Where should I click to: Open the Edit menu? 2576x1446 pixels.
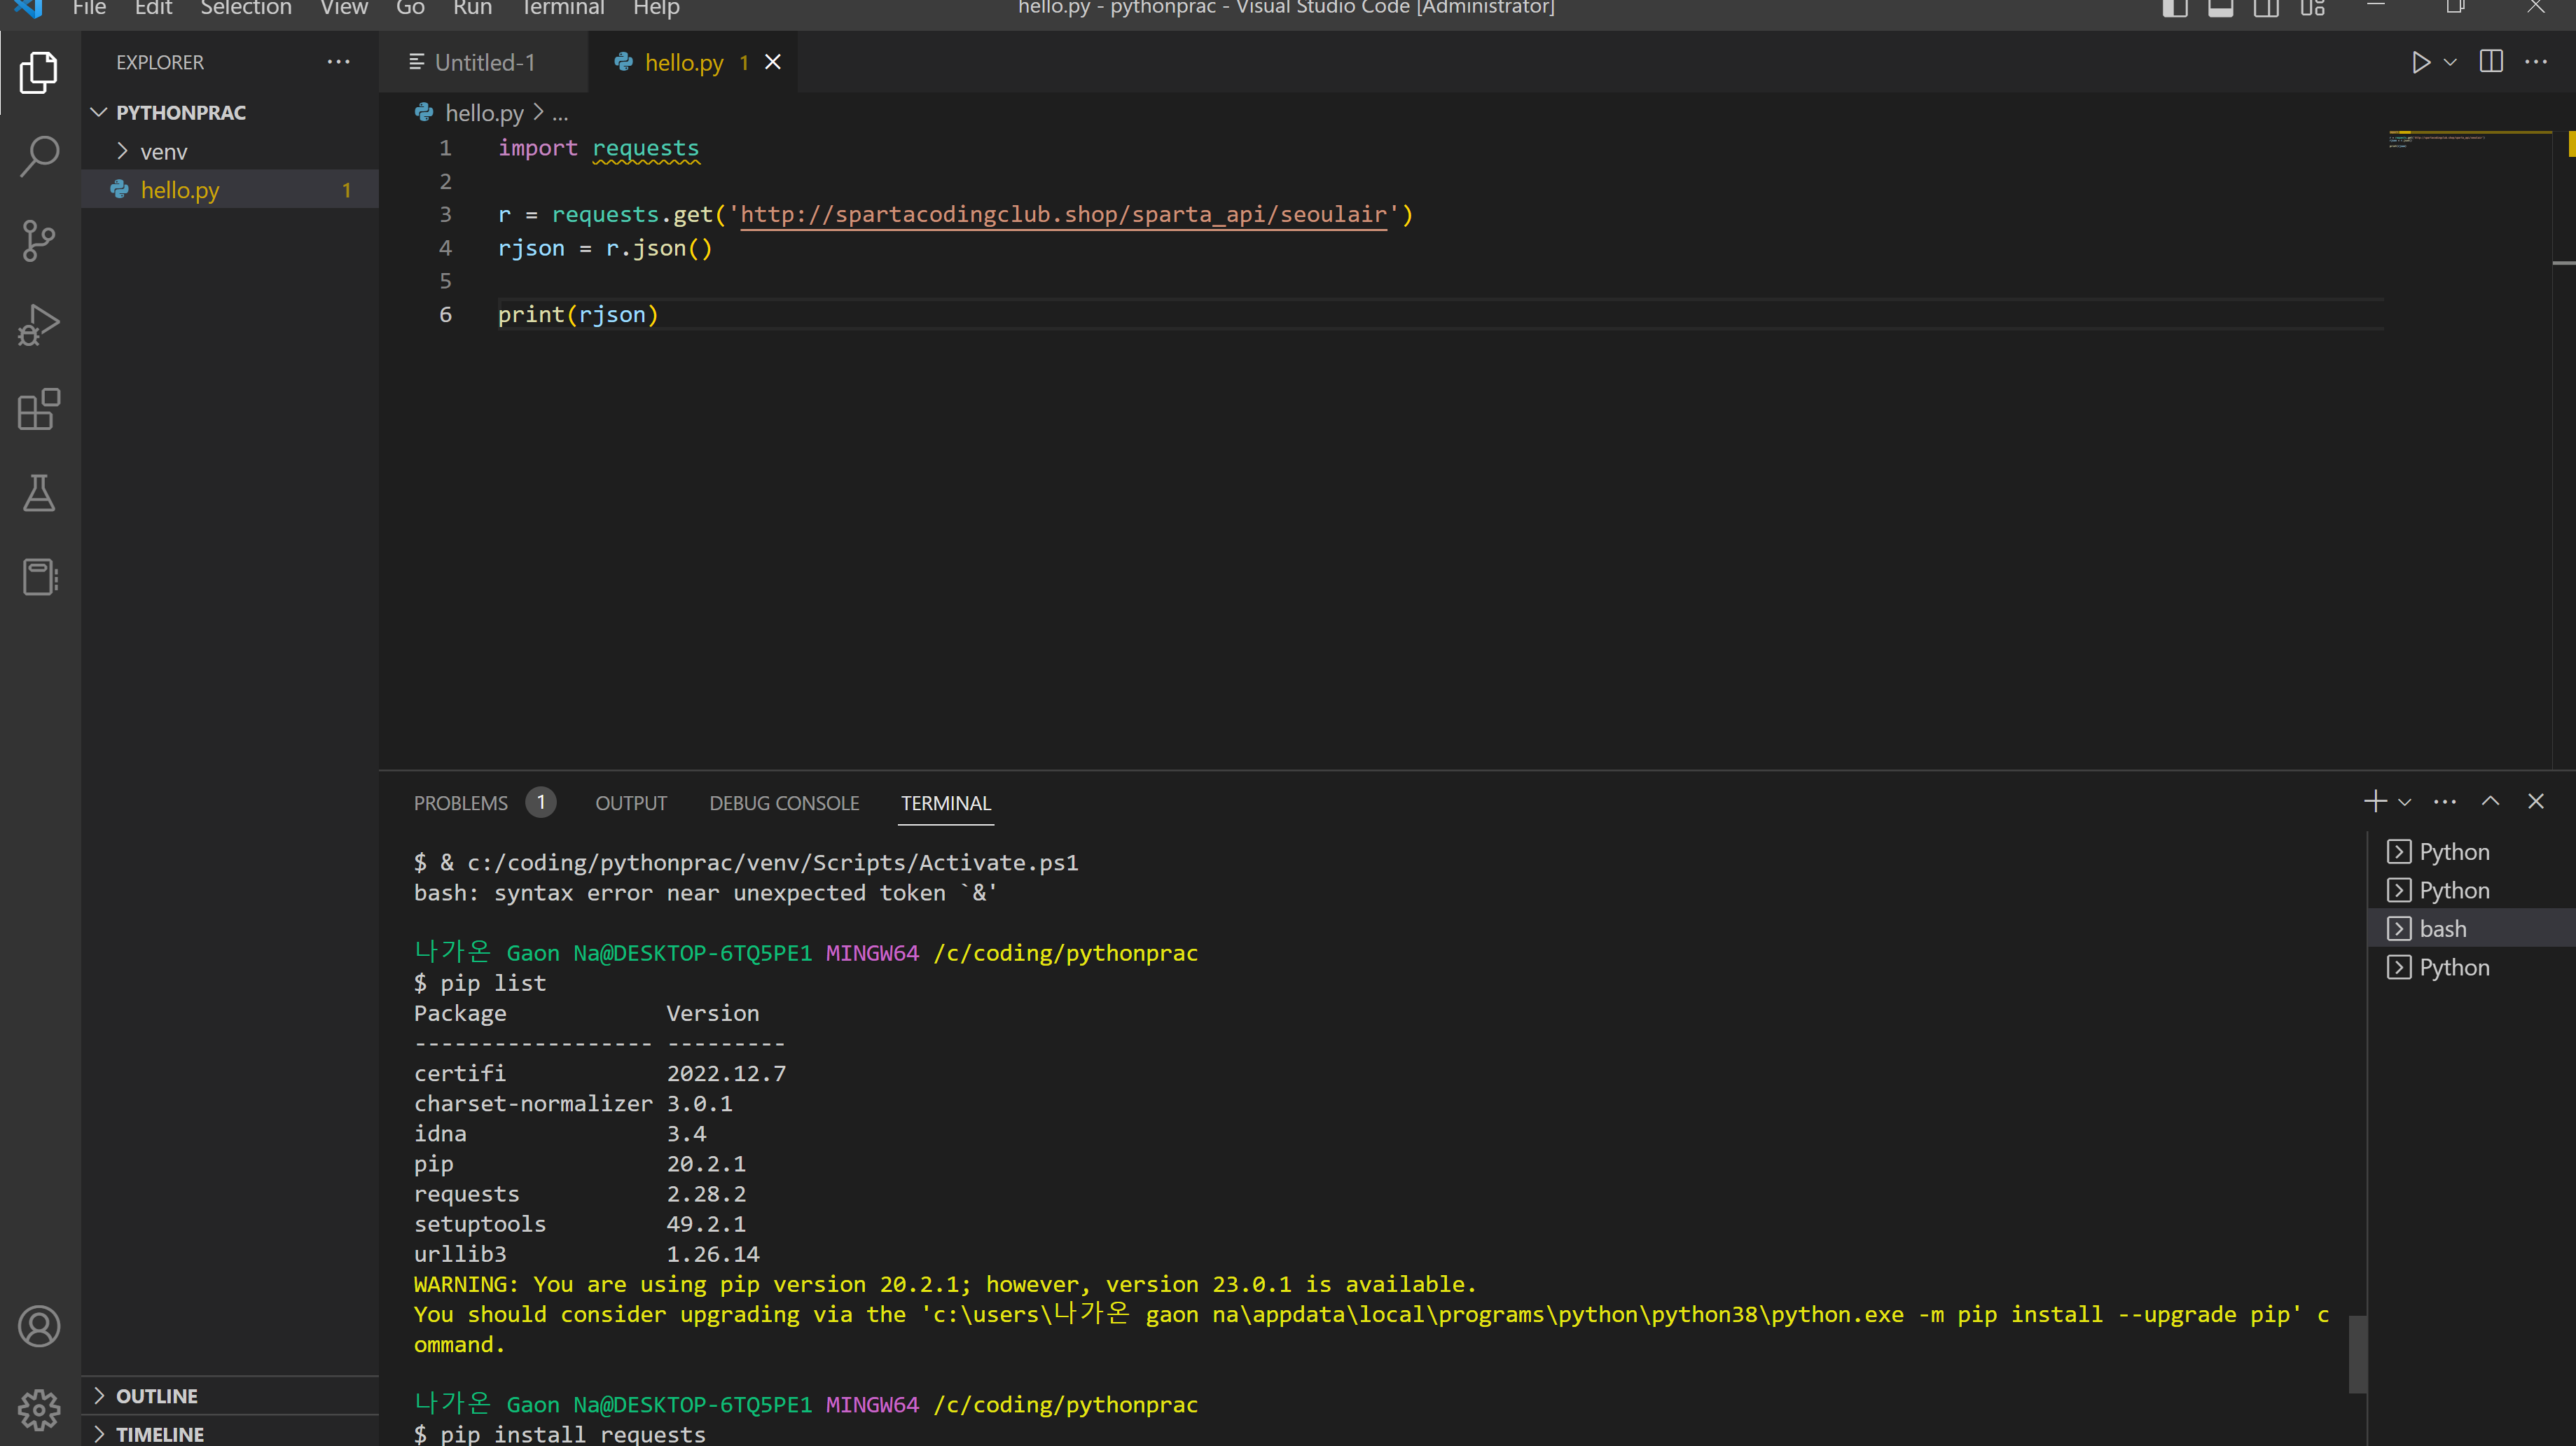click(153, 8)
